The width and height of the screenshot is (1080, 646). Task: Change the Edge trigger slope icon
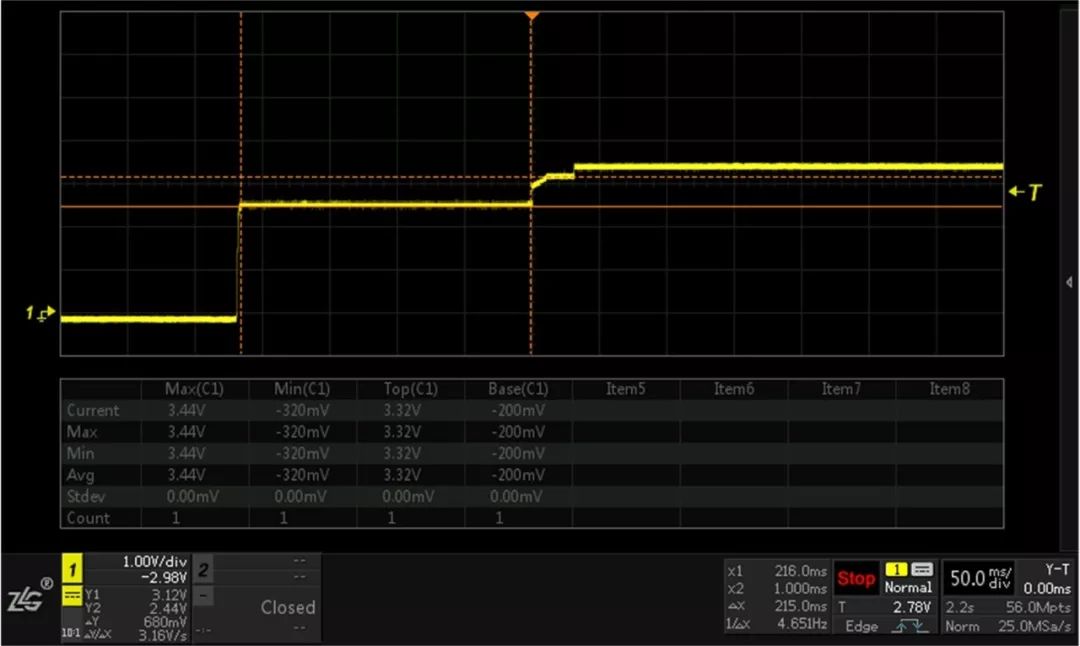pyautogui.click(x=910, y=626)
